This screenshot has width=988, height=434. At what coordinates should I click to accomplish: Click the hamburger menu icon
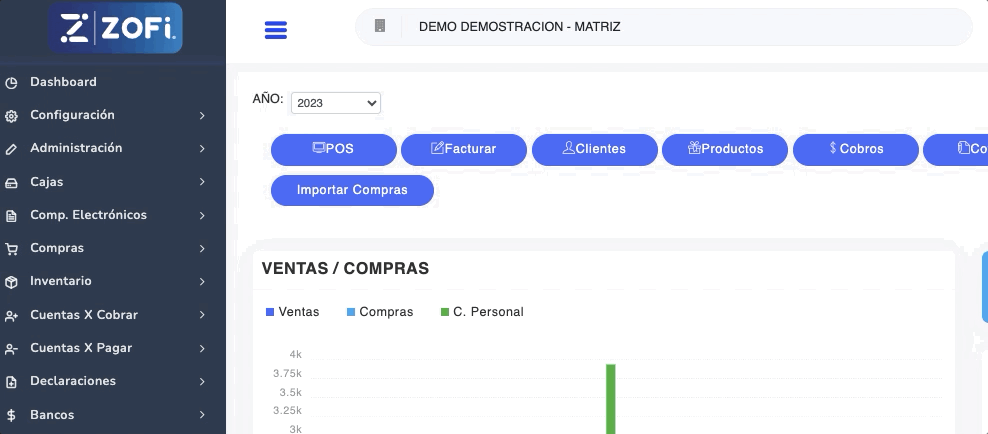click(276, 30)
